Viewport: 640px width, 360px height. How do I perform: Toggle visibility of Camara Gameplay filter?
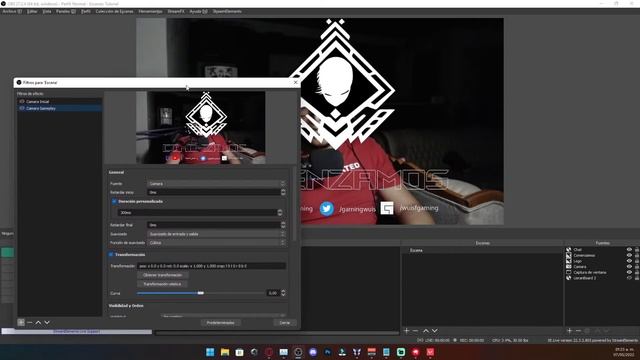(22, 108)
